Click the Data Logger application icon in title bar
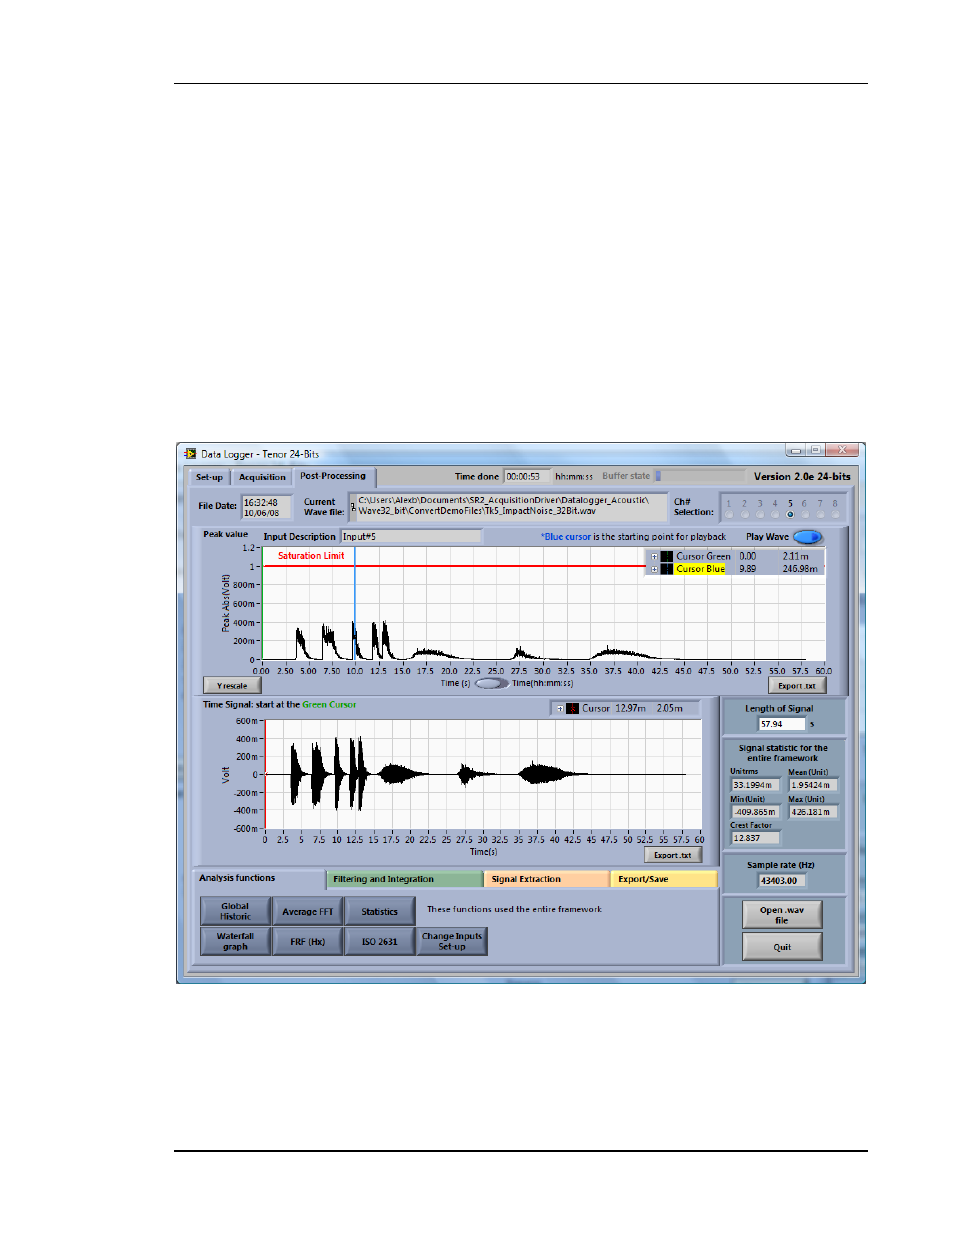Screen dimensions: 954x1235 pyautogui.click(x=190, y=454)
